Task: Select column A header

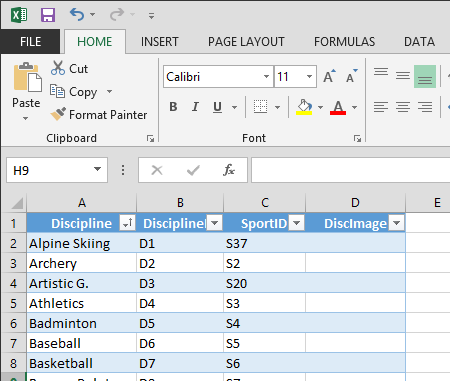Action: tap(82, 203)
